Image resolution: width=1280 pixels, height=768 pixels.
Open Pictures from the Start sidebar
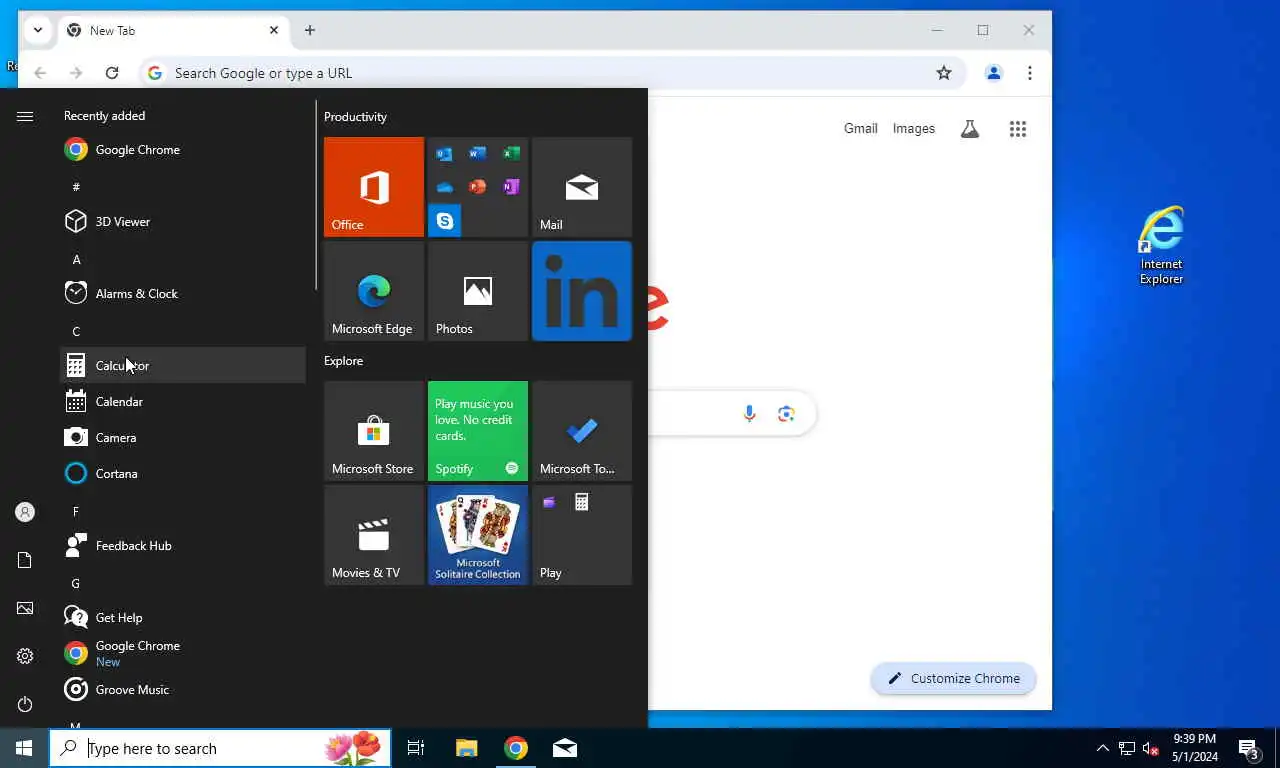25,608
